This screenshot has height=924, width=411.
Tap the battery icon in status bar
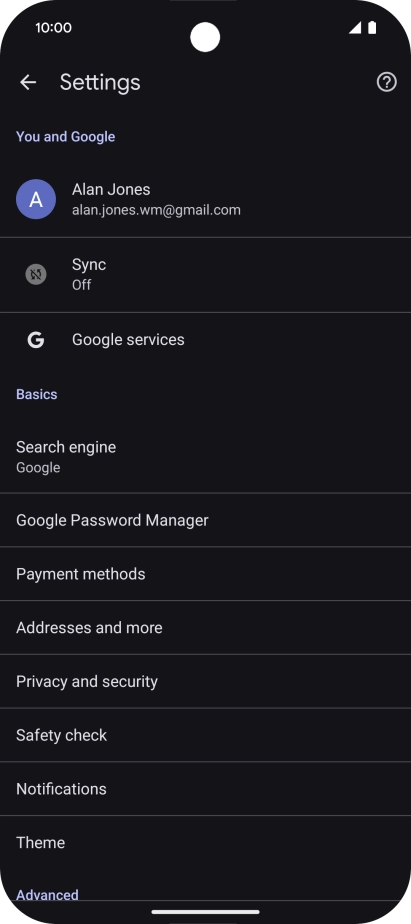tap(372, 28)
